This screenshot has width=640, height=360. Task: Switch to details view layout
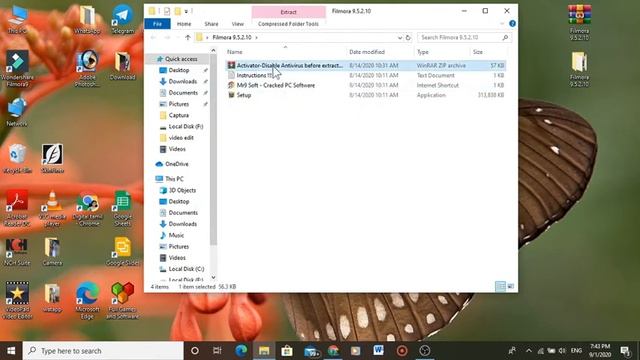pyautogui.click(x=500, y=287)
